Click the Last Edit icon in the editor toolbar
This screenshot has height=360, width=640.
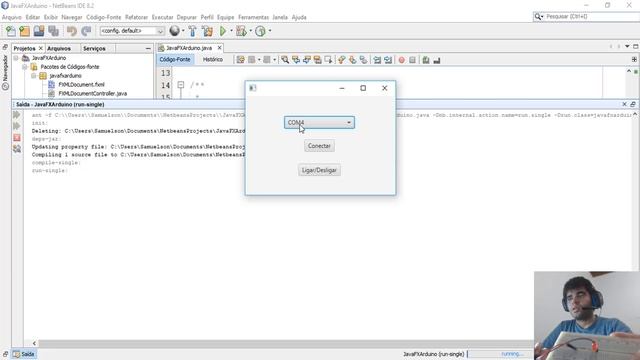(x=240, y=60)
